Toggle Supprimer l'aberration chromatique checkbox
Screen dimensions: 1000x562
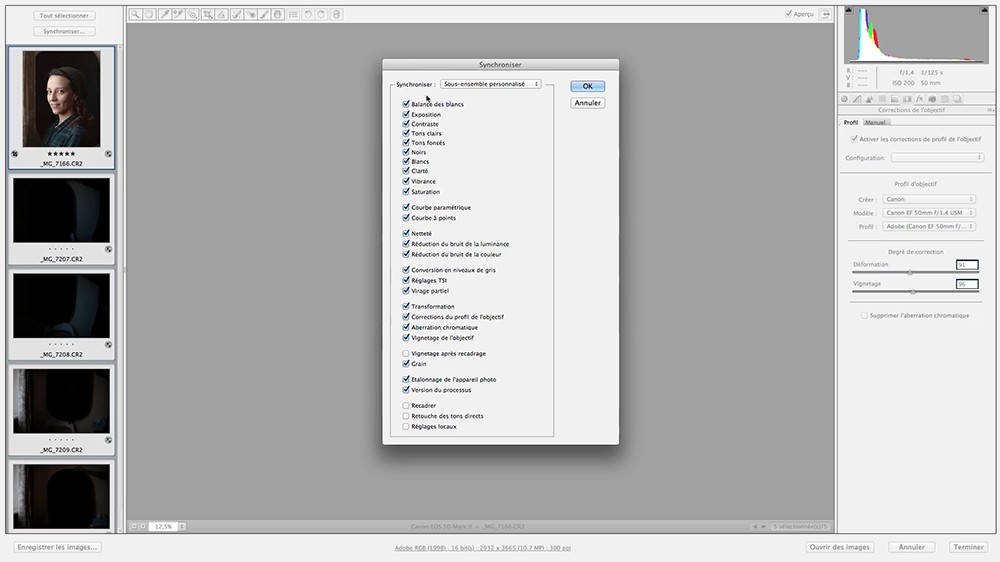[x=864, y=315]
